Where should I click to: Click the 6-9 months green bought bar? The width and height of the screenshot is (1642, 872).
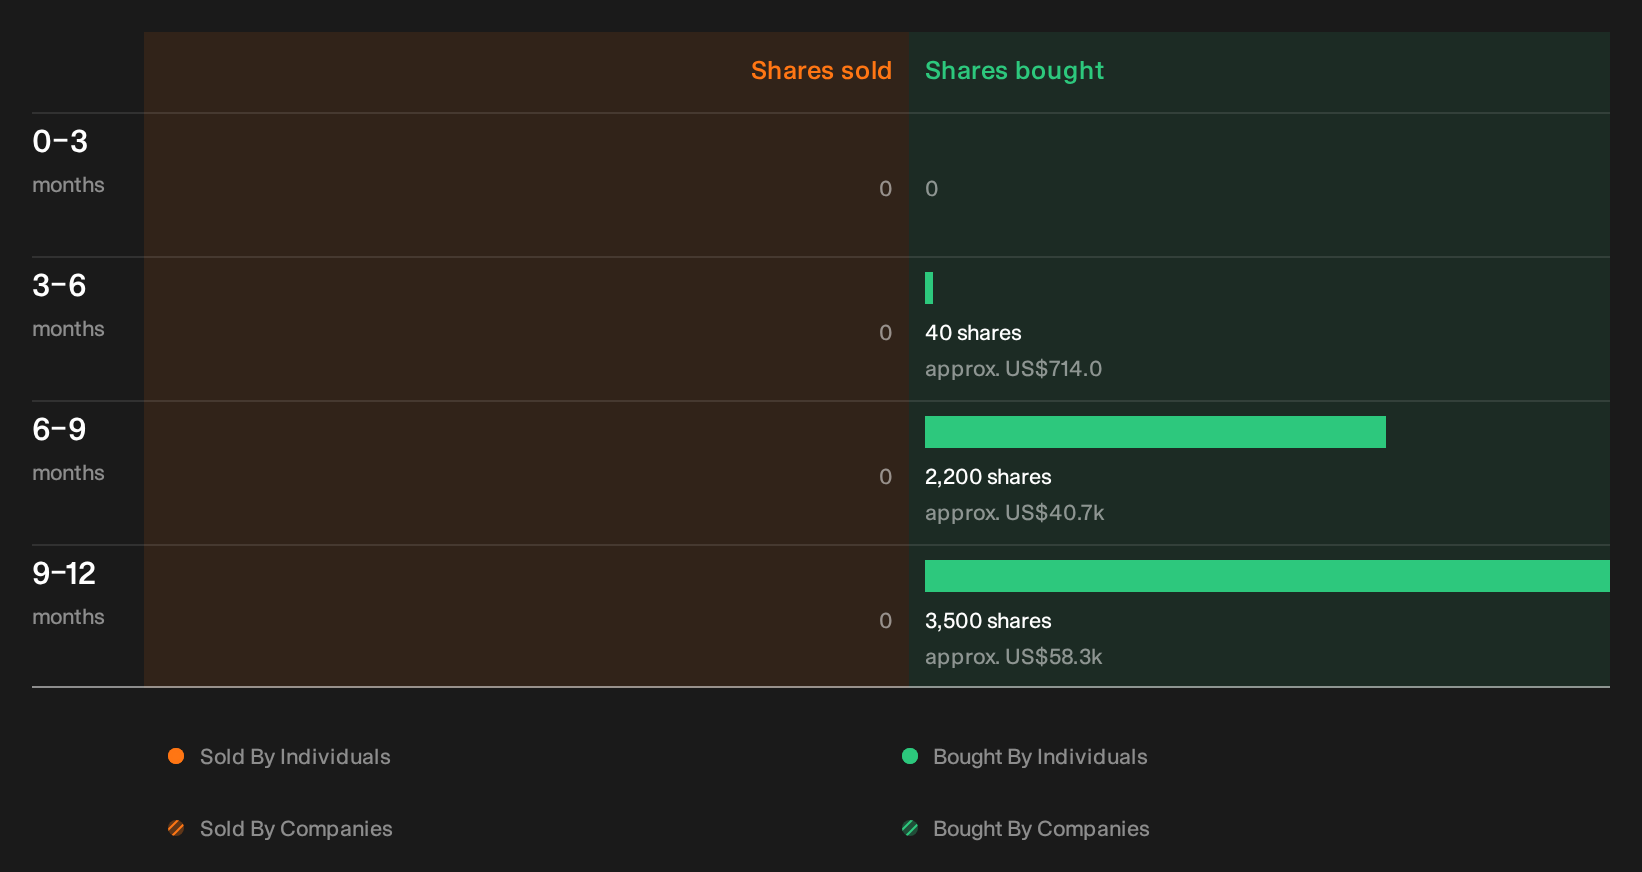pyautogui.click(x=1155, y=432)
